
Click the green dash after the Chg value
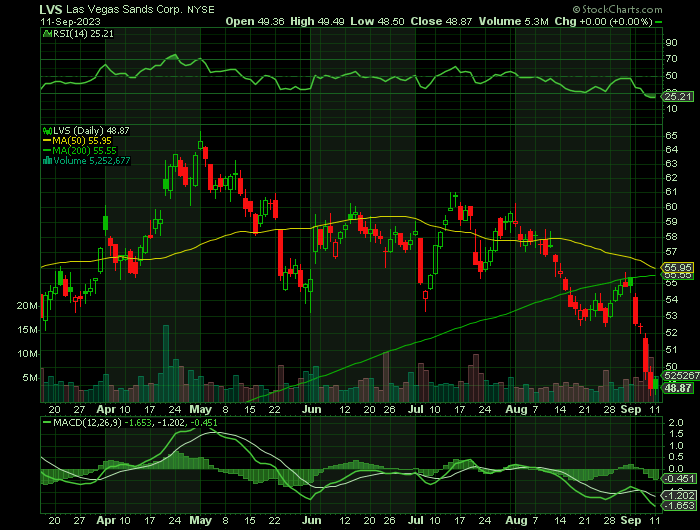click(658, 22)
